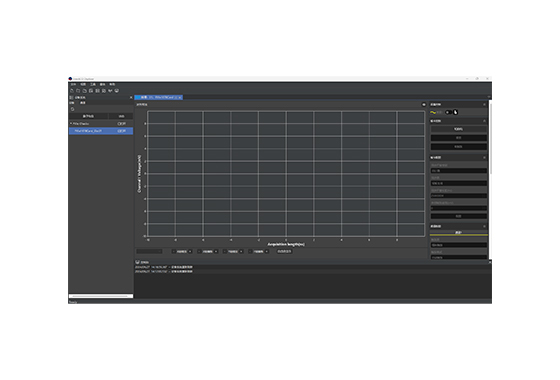Click the round icon at the chart header's right
Screen dimensions: 560x380
pyautogui.click(x=424, y=105)
